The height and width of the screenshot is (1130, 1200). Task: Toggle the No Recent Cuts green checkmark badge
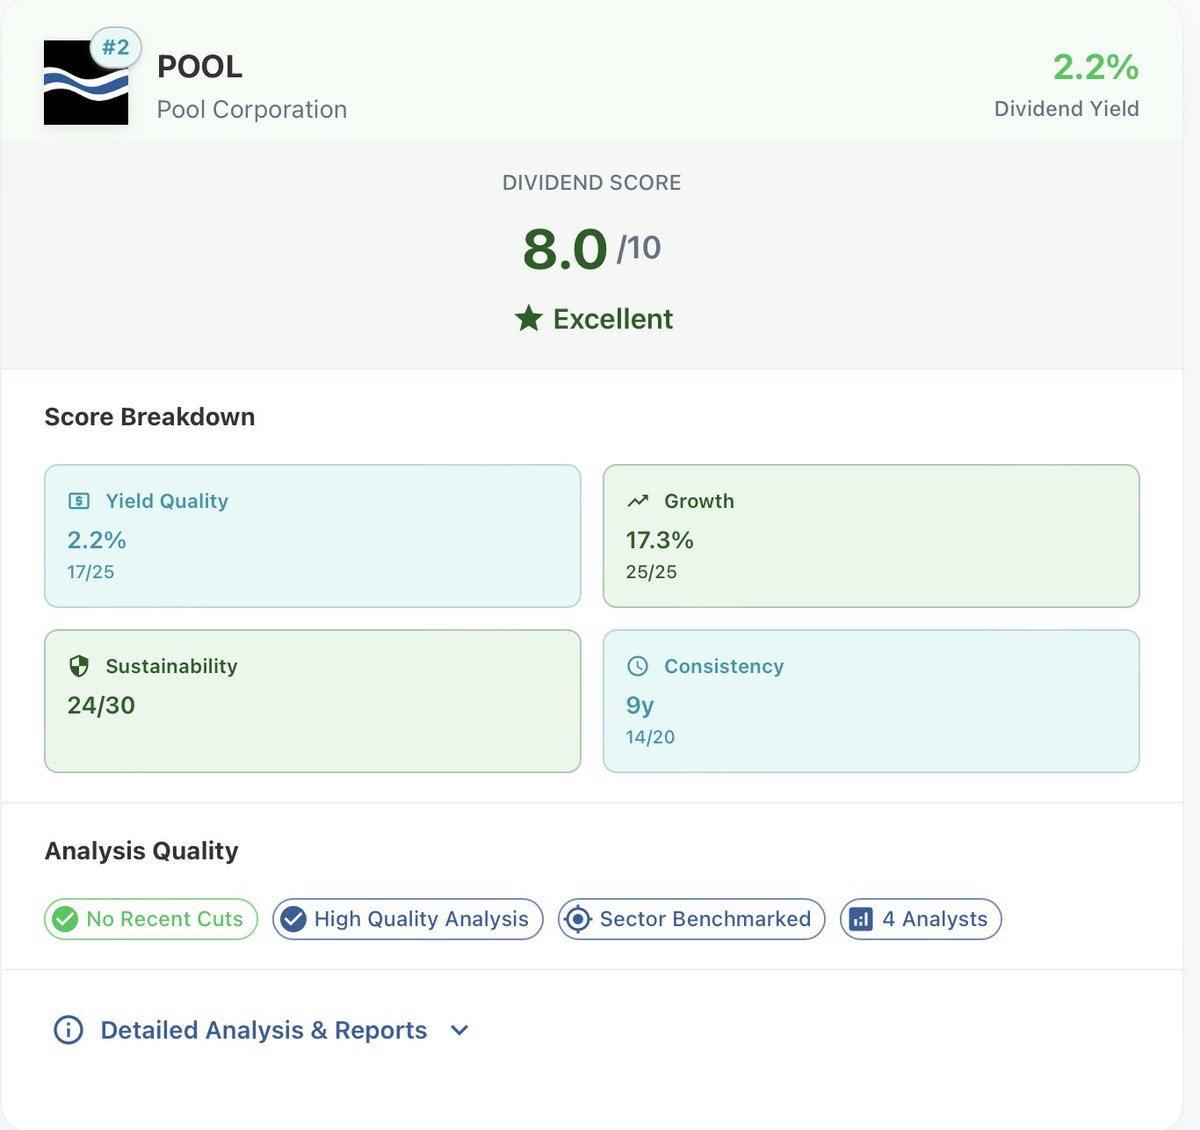(150, 919)
